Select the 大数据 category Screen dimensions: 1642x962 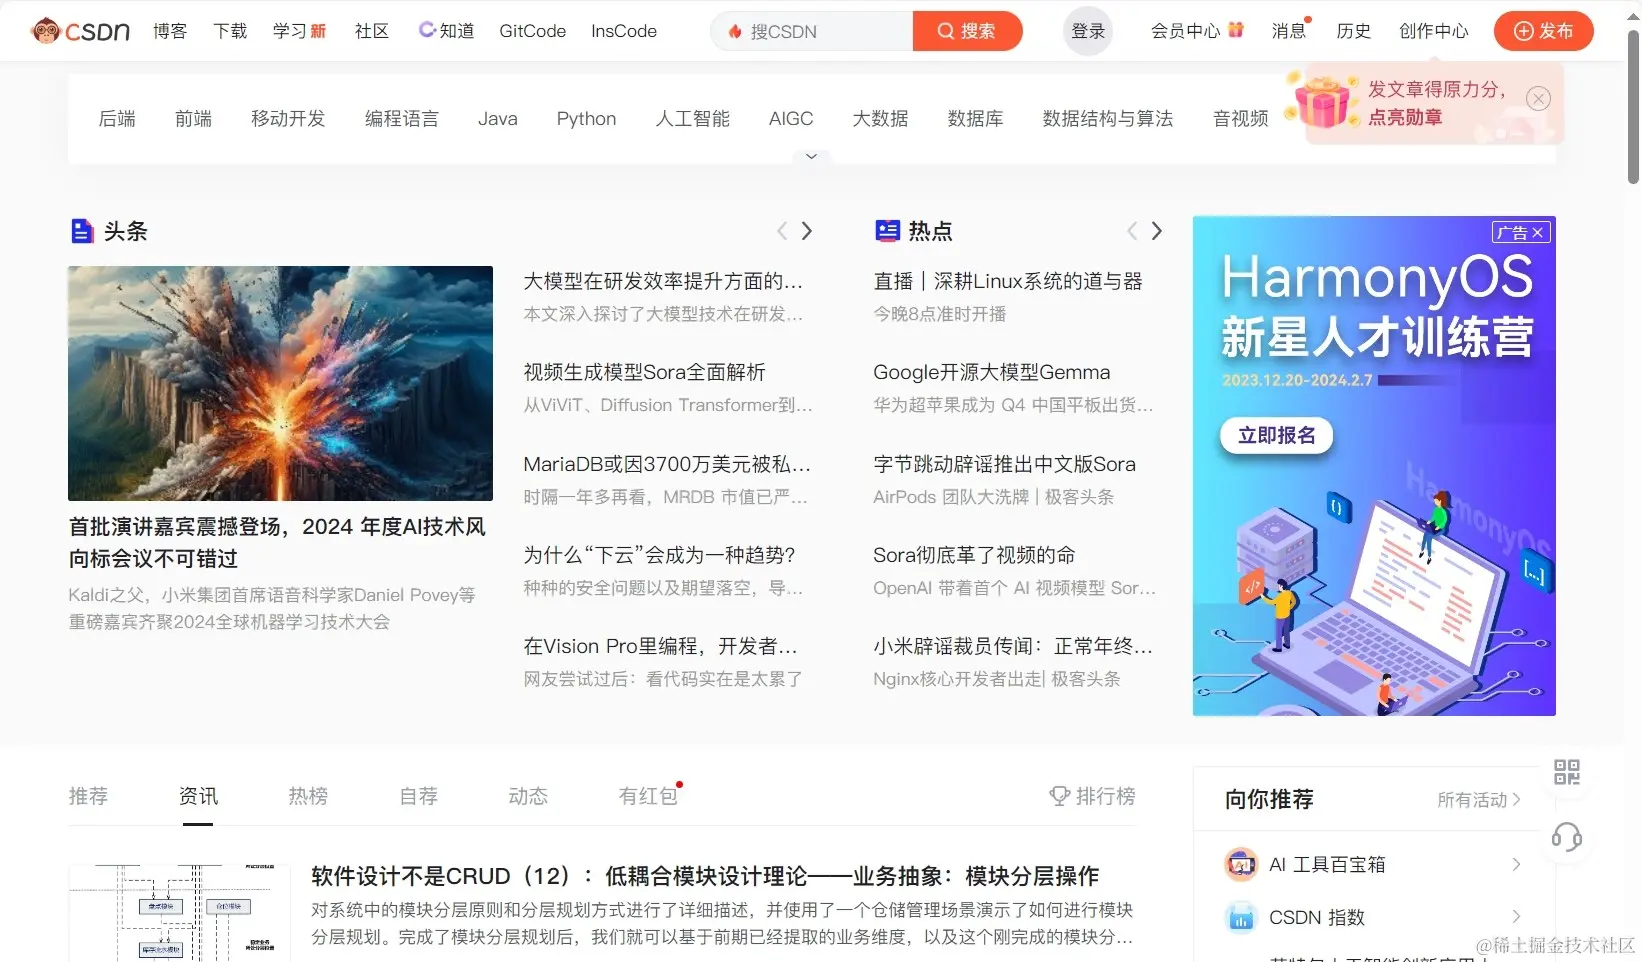tap(880, 119)
